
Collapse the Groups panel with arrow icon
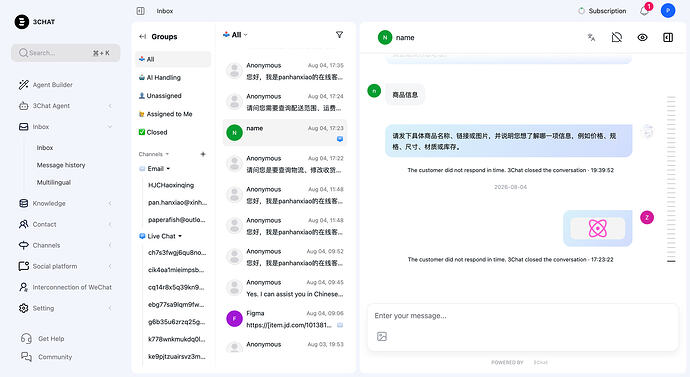[x=142, y=37]
